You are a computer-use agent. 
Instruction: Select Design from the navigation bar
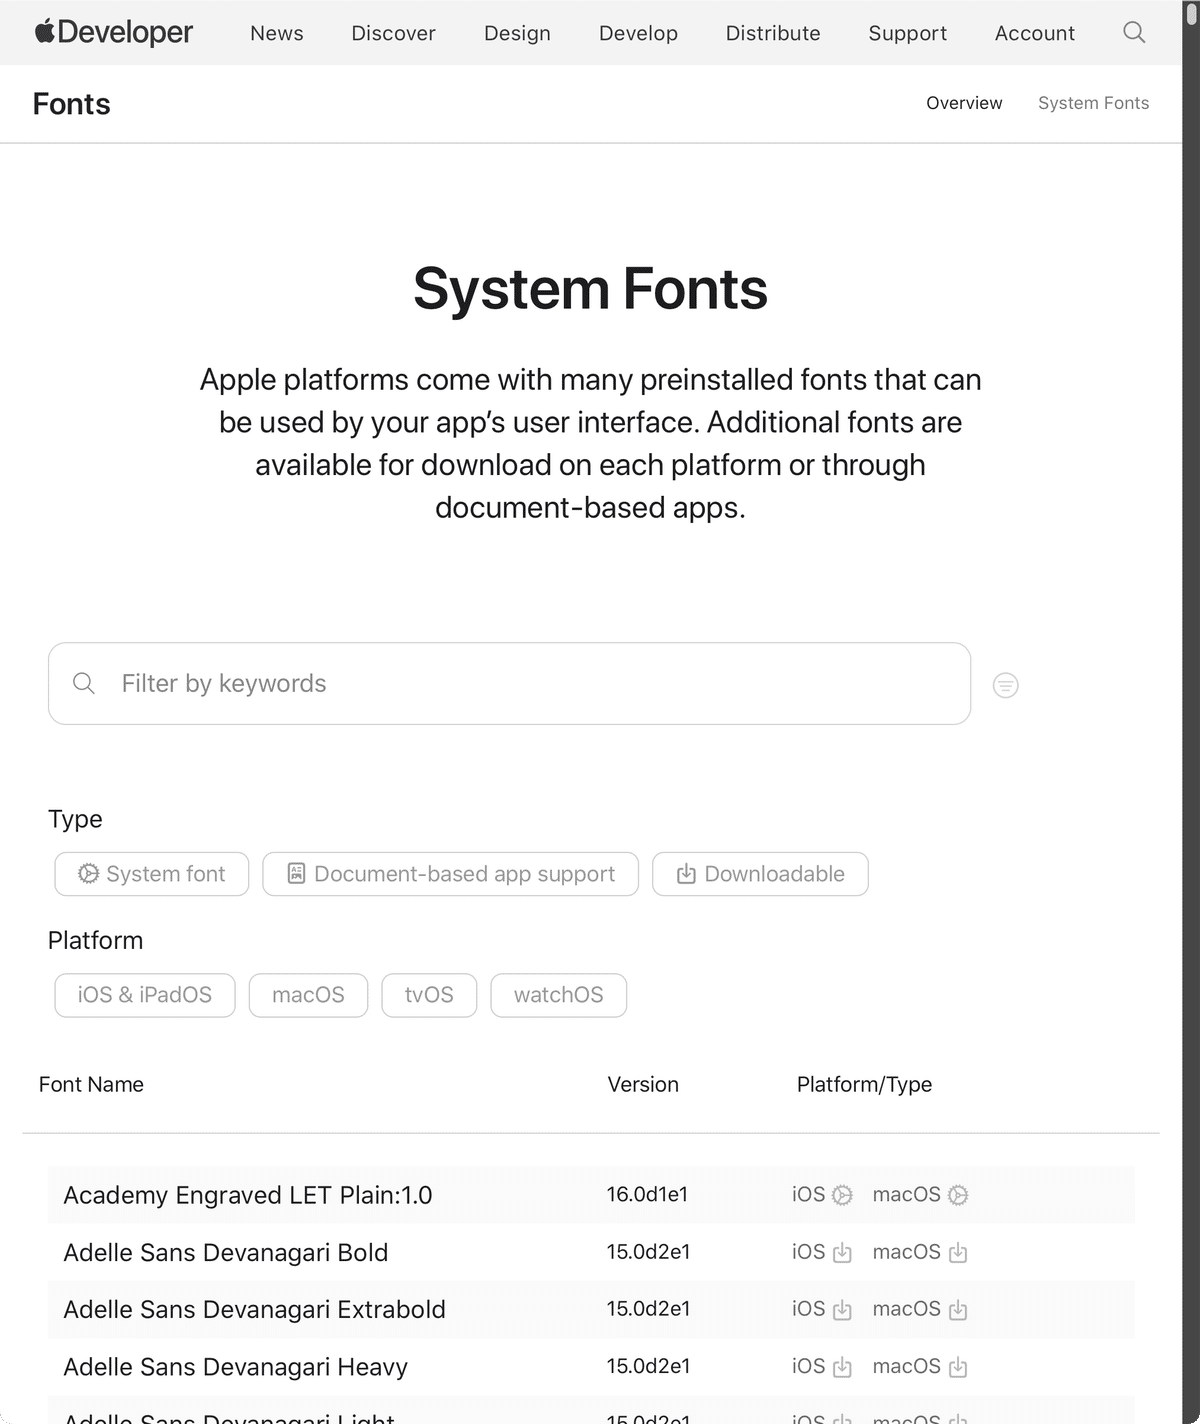coord(516,32)
